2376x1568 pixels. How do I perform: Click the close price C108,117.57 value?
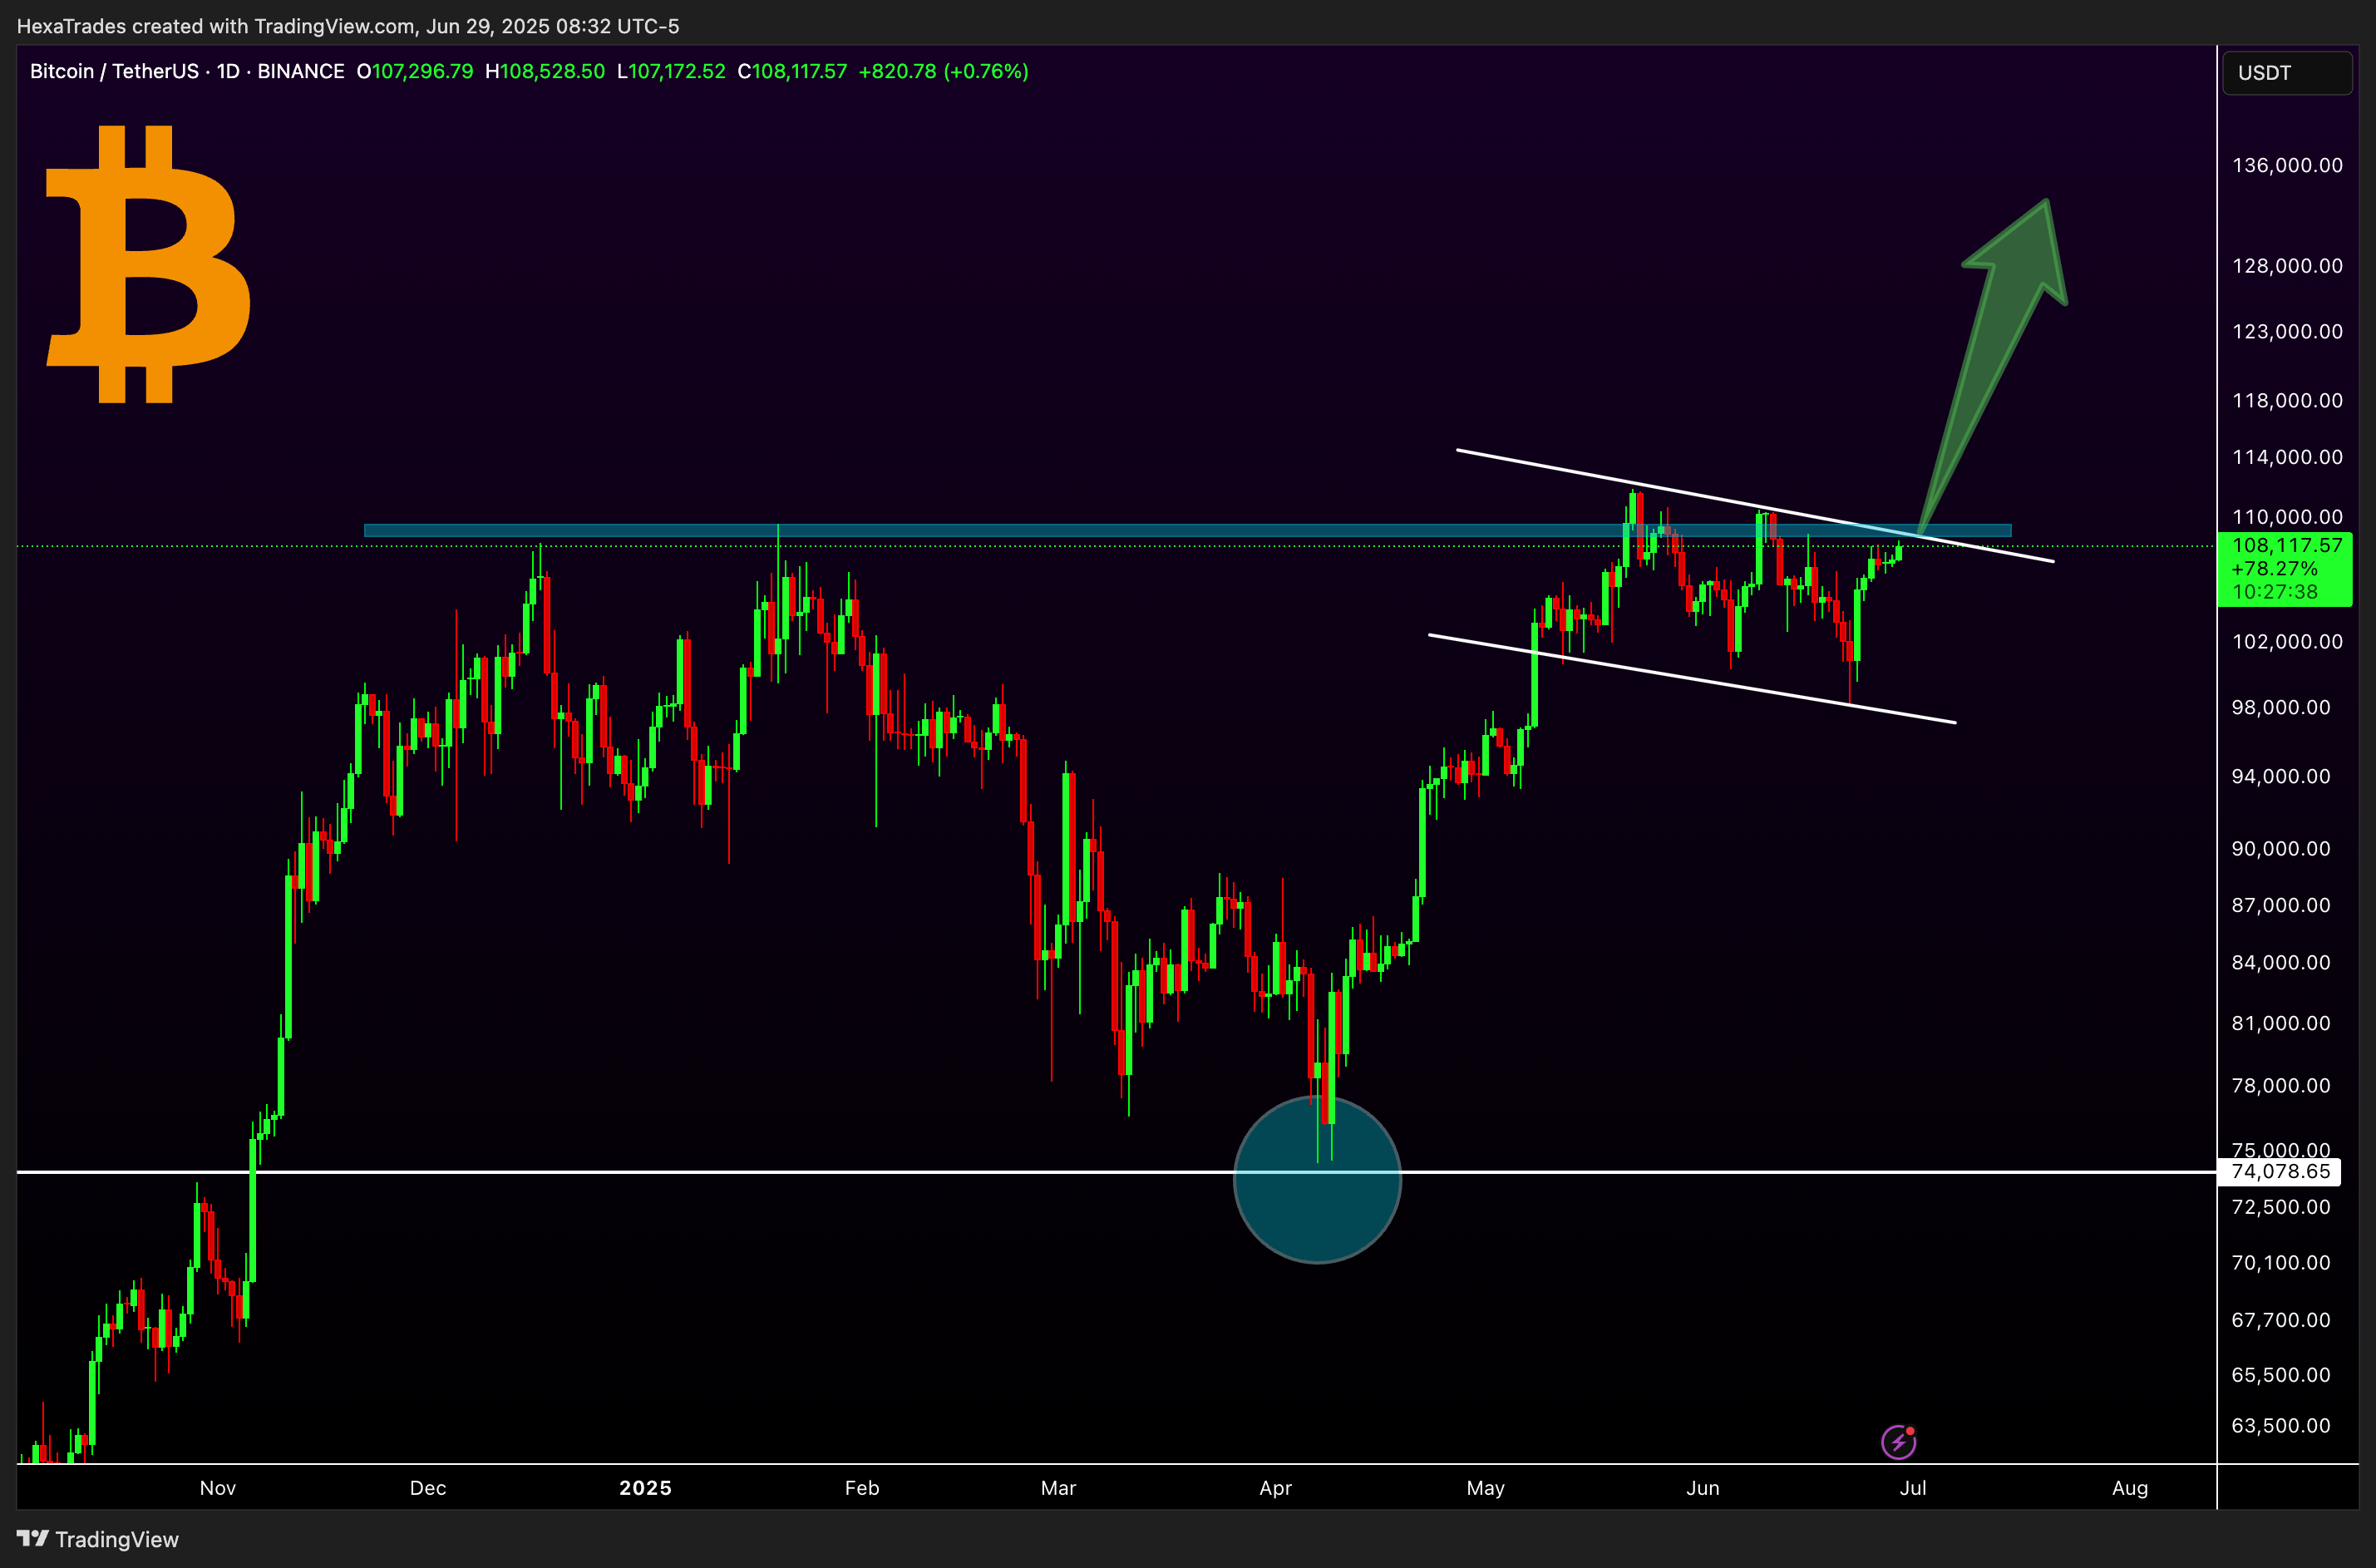click(x=792, y=71)
